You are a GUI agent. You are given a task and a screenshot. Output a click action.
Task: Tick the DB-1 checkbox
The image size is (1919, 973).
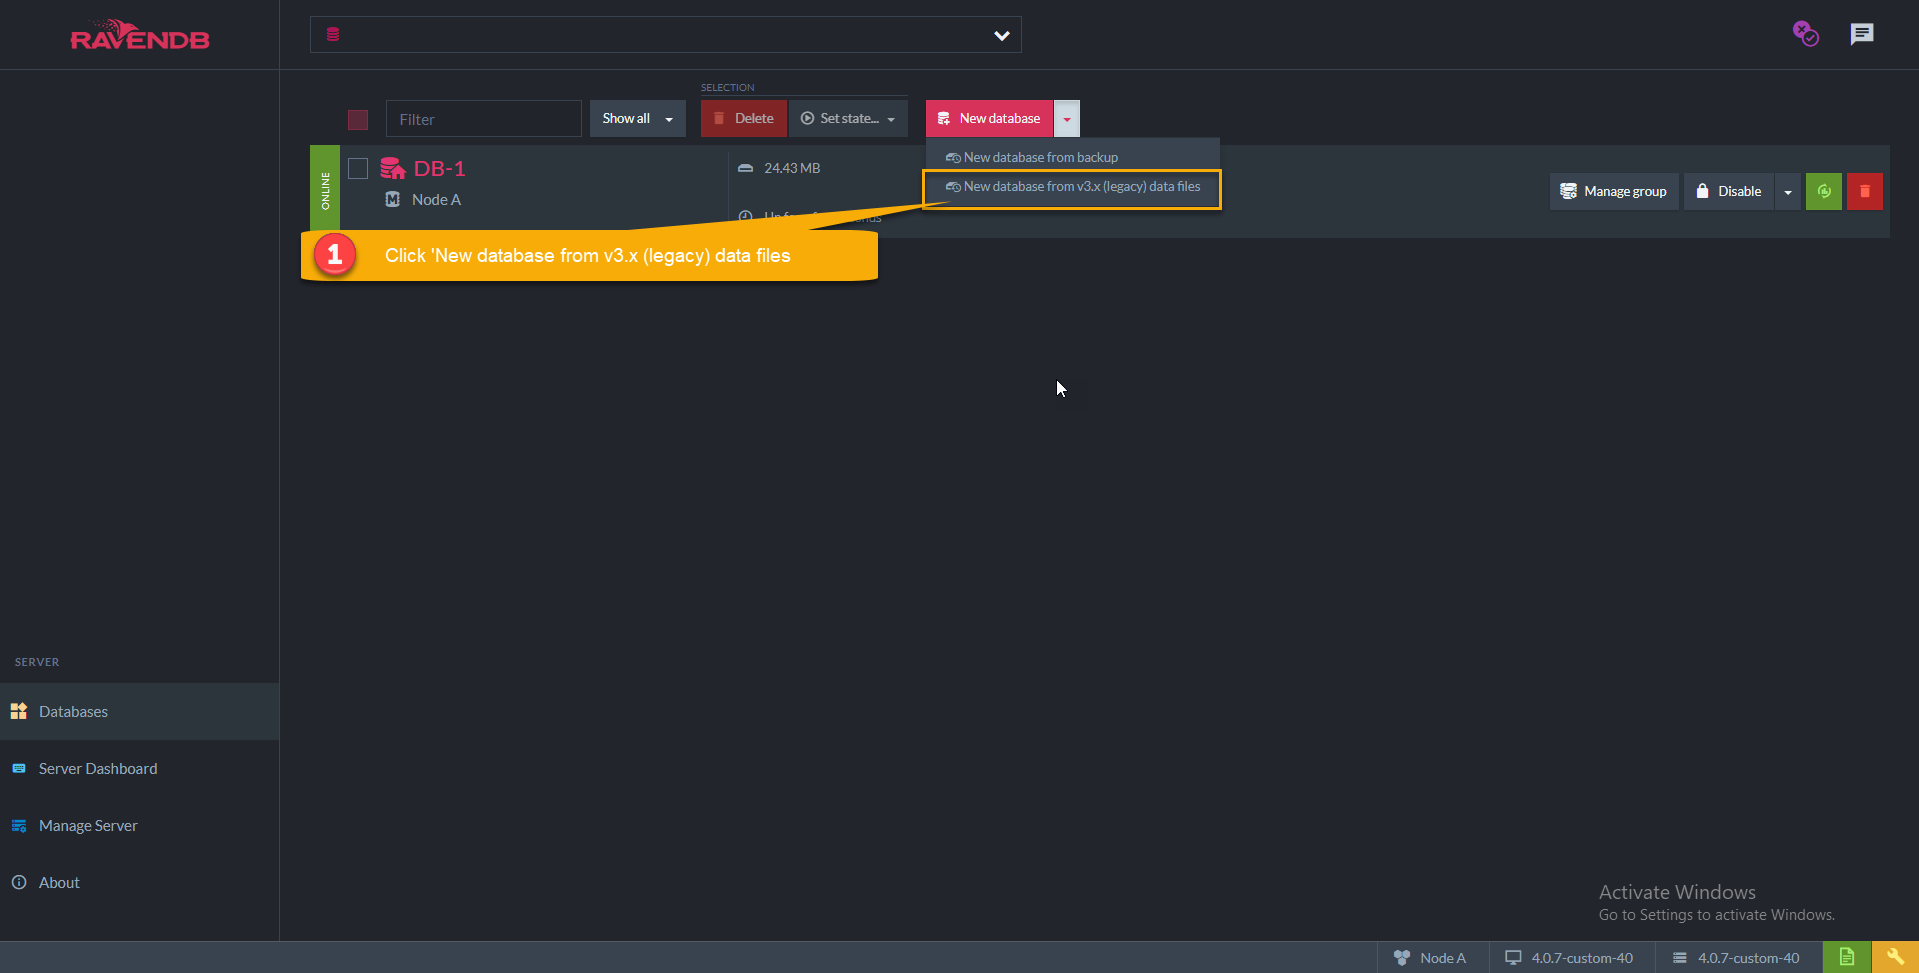click(358, 168)
